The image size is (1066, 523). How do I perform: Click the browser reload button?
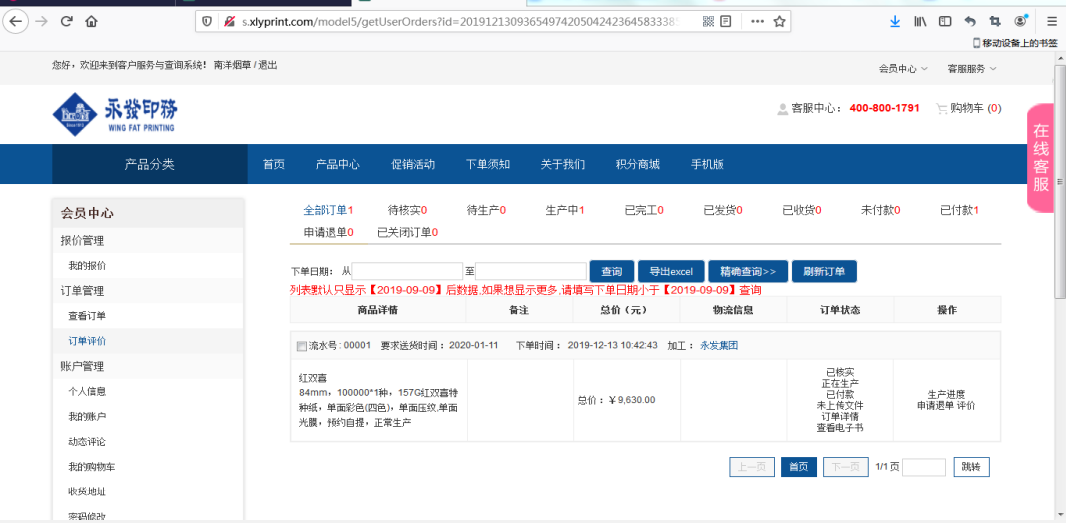[67, 21]
